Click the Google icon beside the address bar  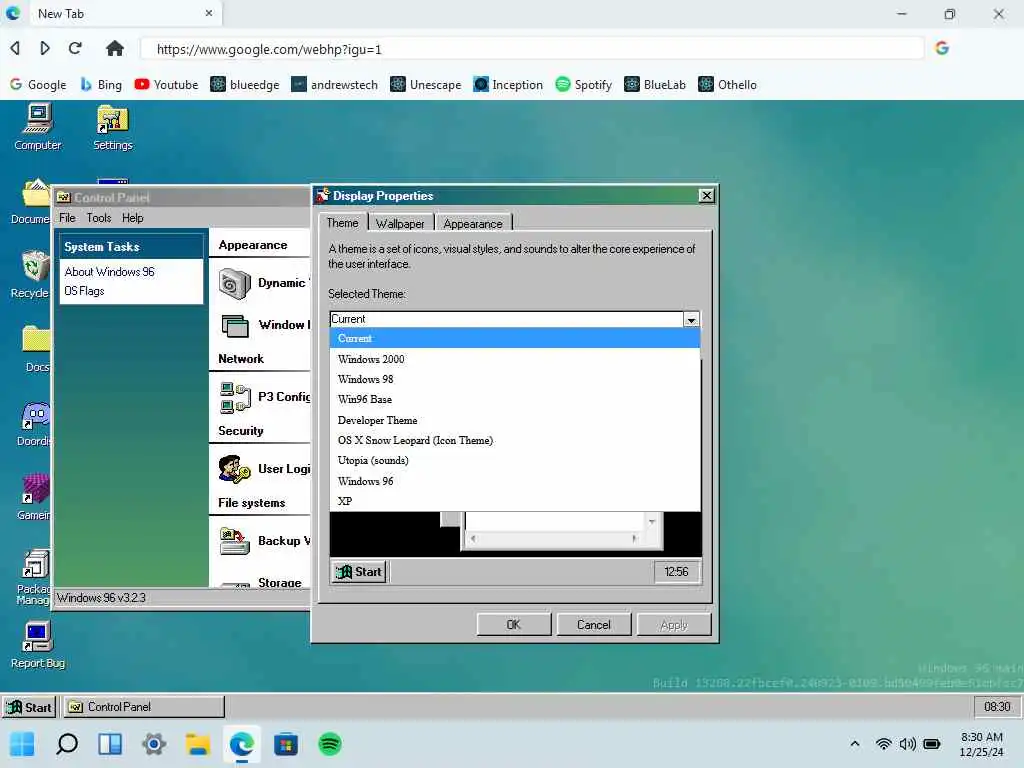coord(942,48)
